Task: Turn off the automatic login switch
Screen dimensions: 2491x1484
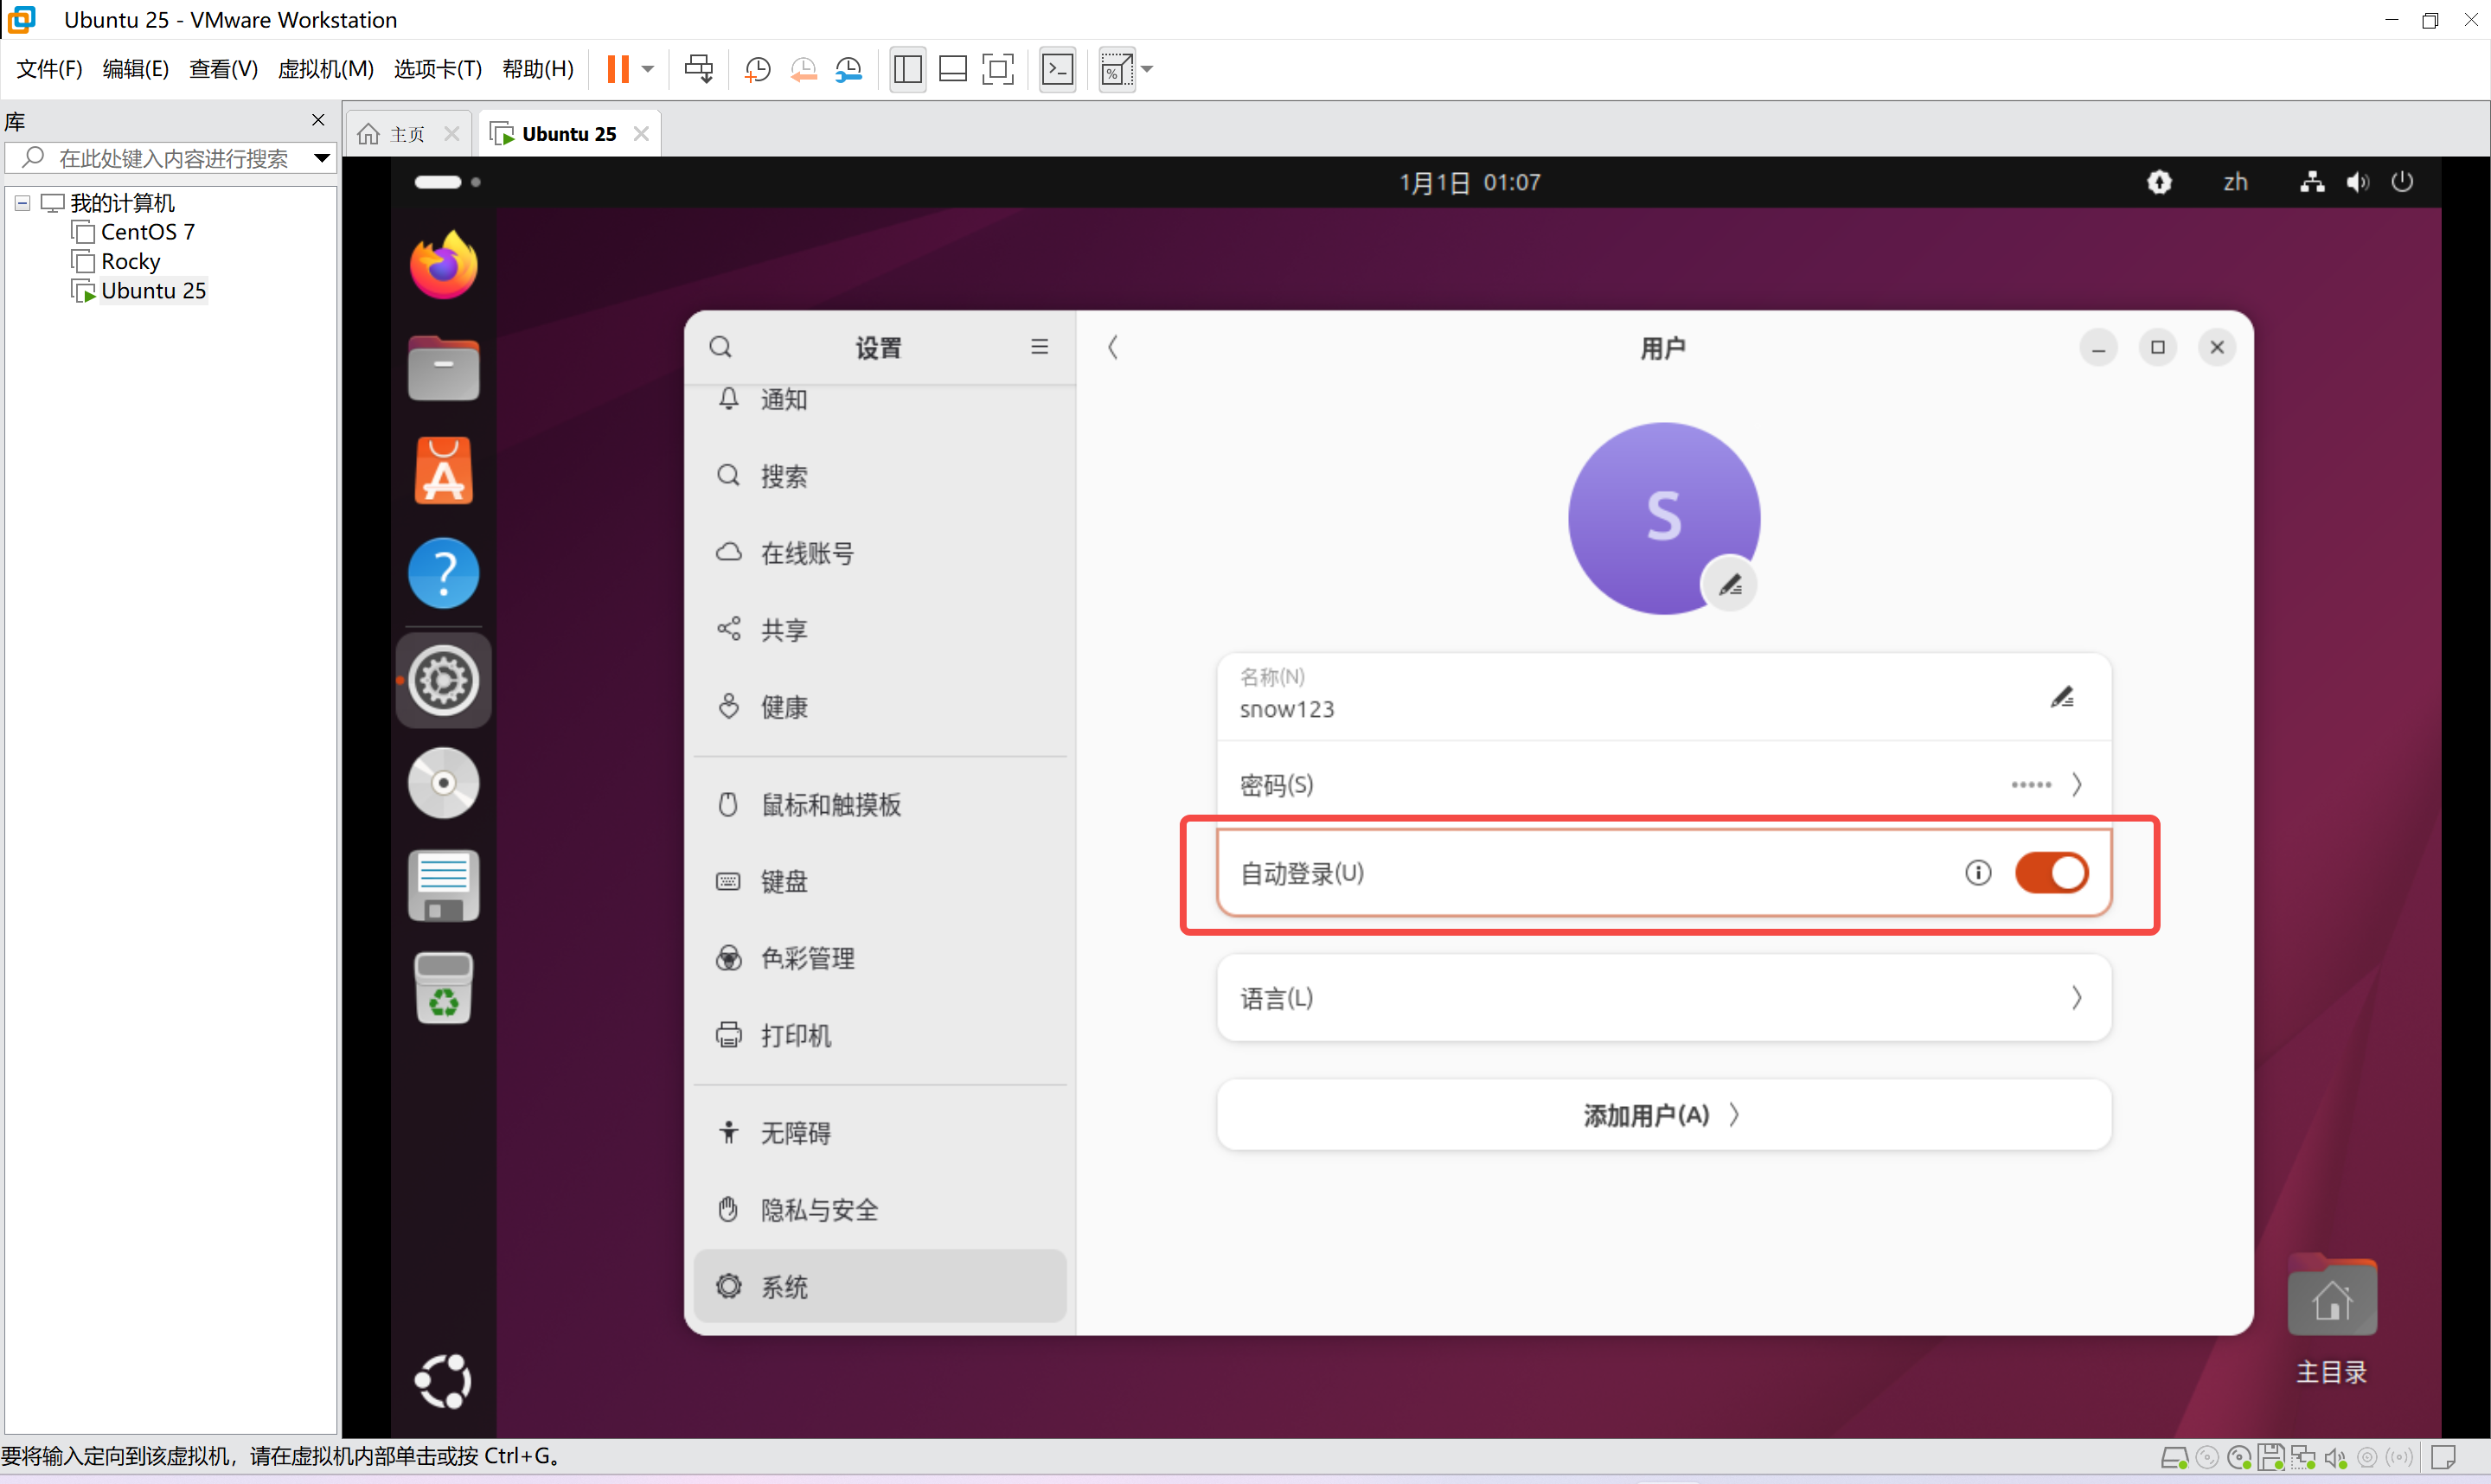Action: click(x=2051, y=873)
